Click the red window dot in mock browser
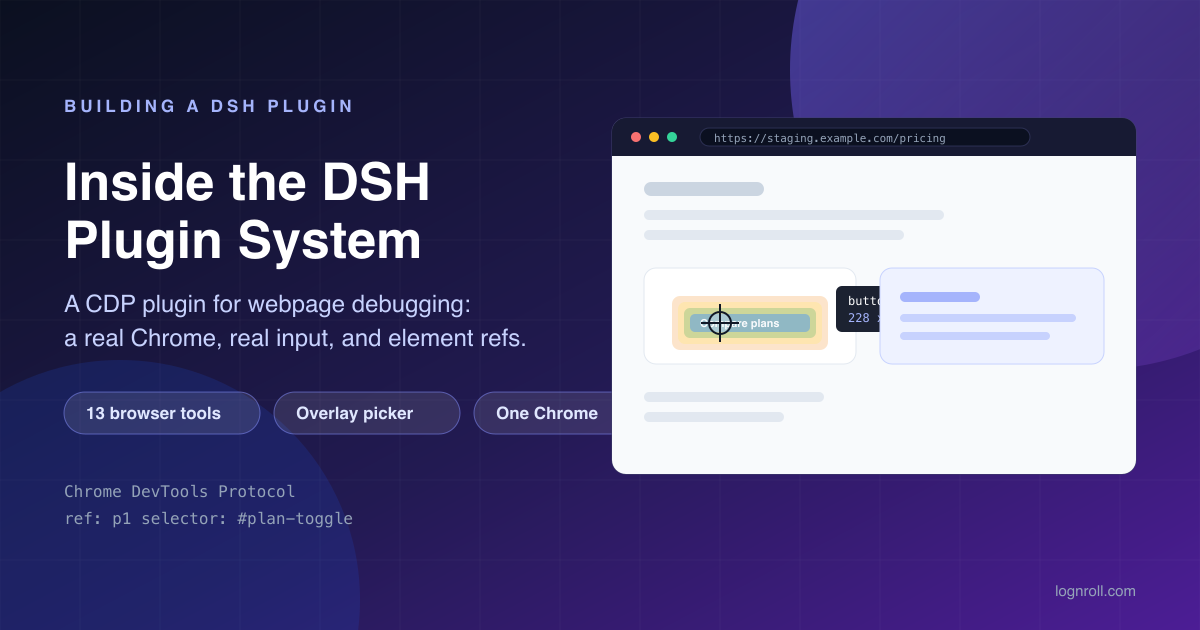 [636, 137]
